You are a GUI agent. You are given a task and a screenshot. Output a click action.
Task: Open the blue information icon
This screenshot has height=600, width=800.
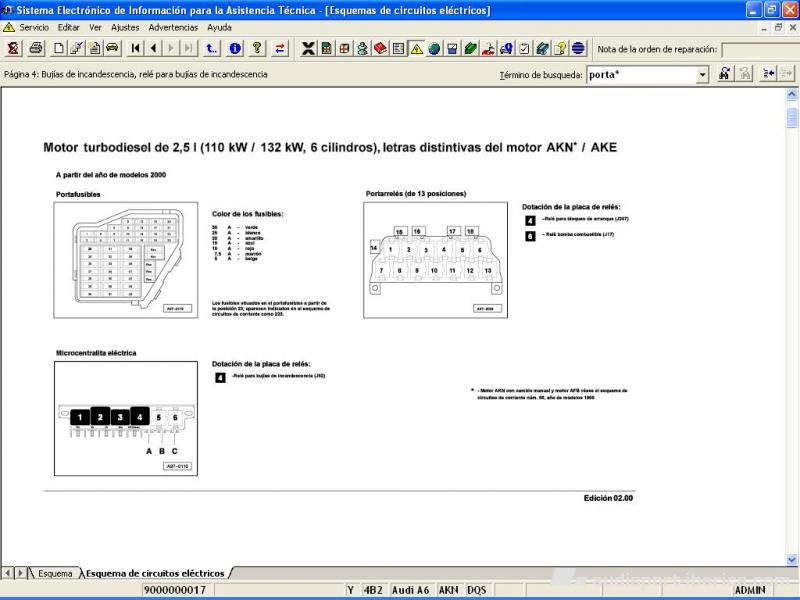point(235,48)
